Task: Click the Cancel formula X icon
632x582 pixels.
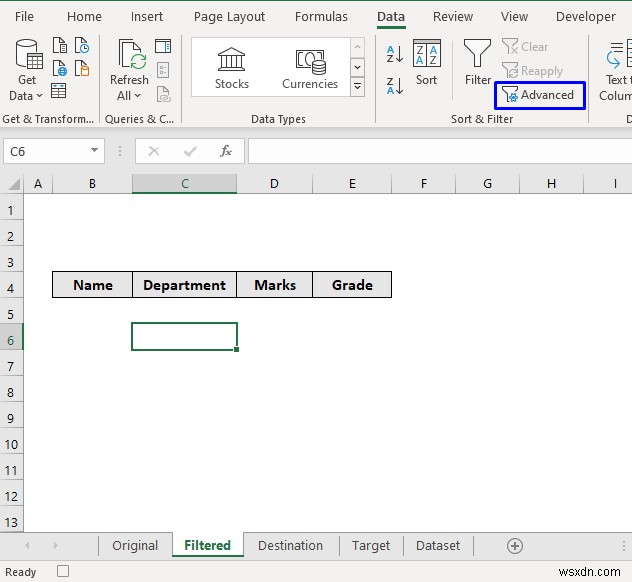Action: pos(154,151)
